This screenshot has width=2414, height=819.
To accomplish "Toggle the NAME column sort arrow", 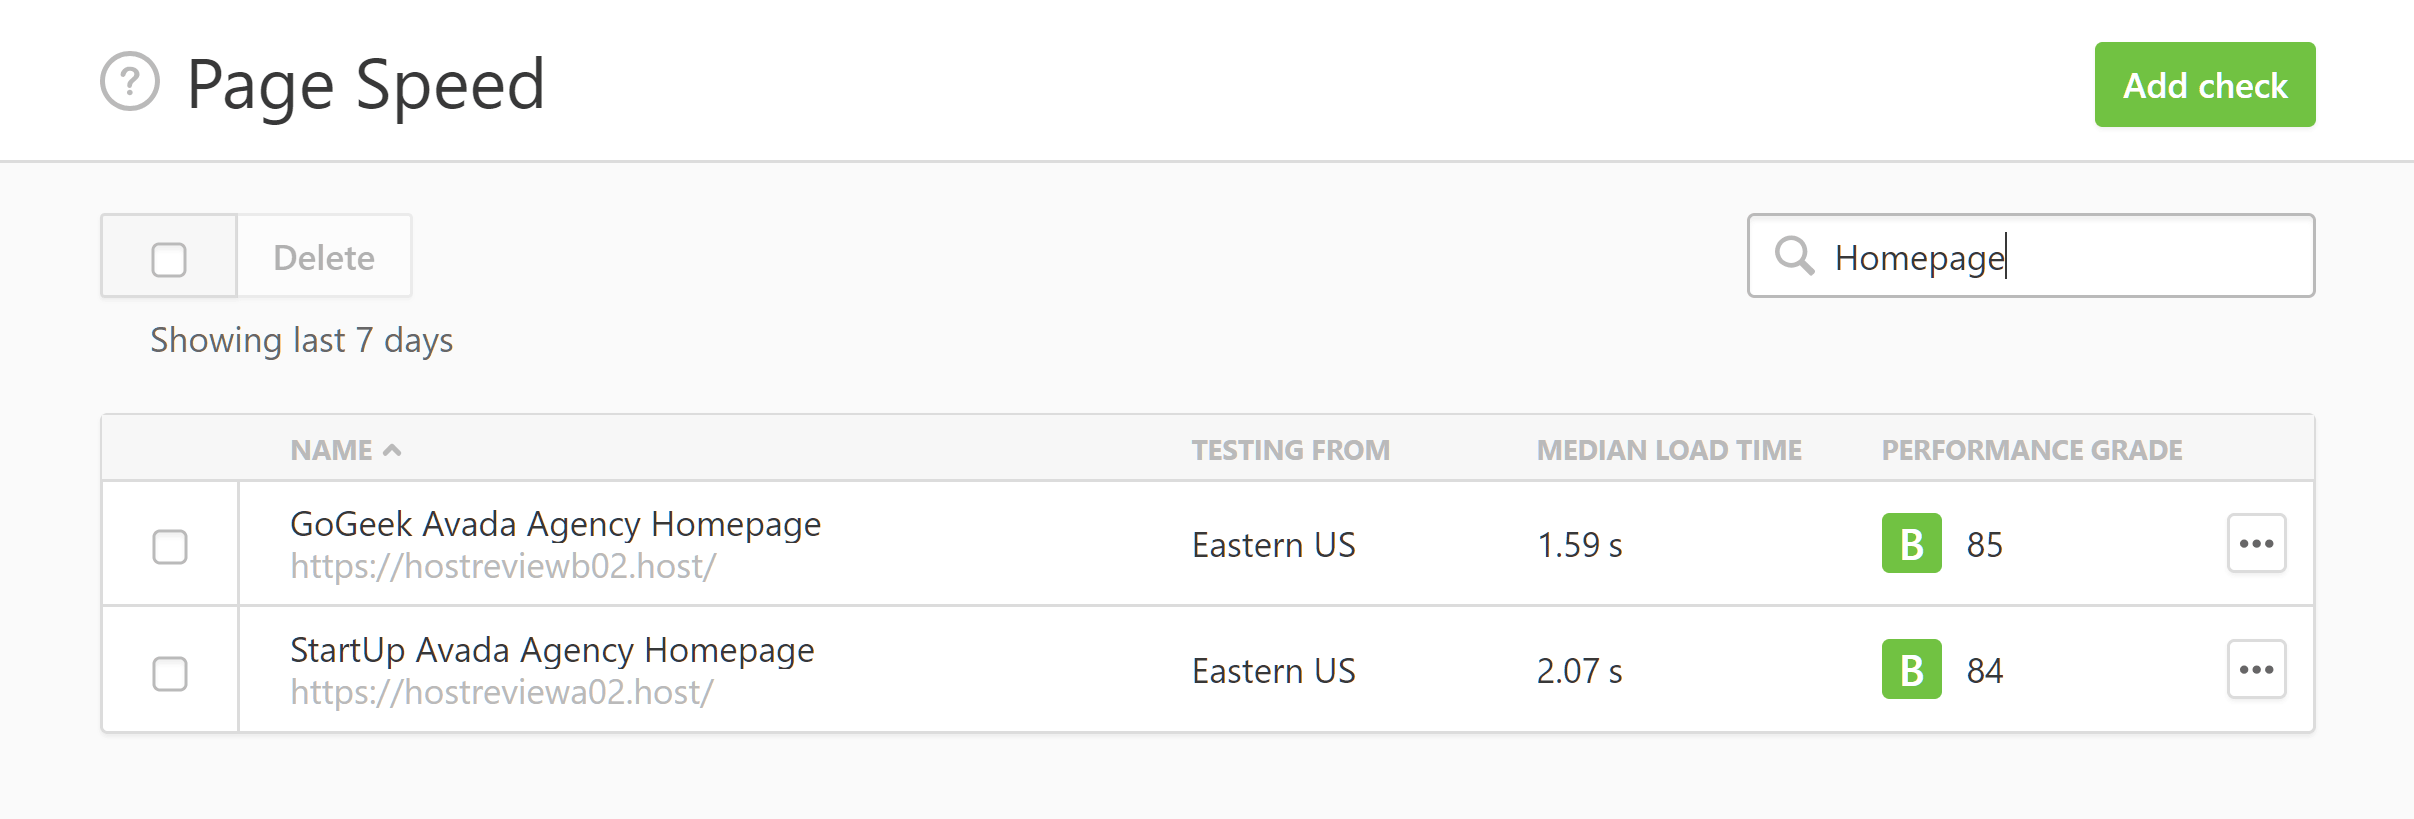I will (393, 450).
